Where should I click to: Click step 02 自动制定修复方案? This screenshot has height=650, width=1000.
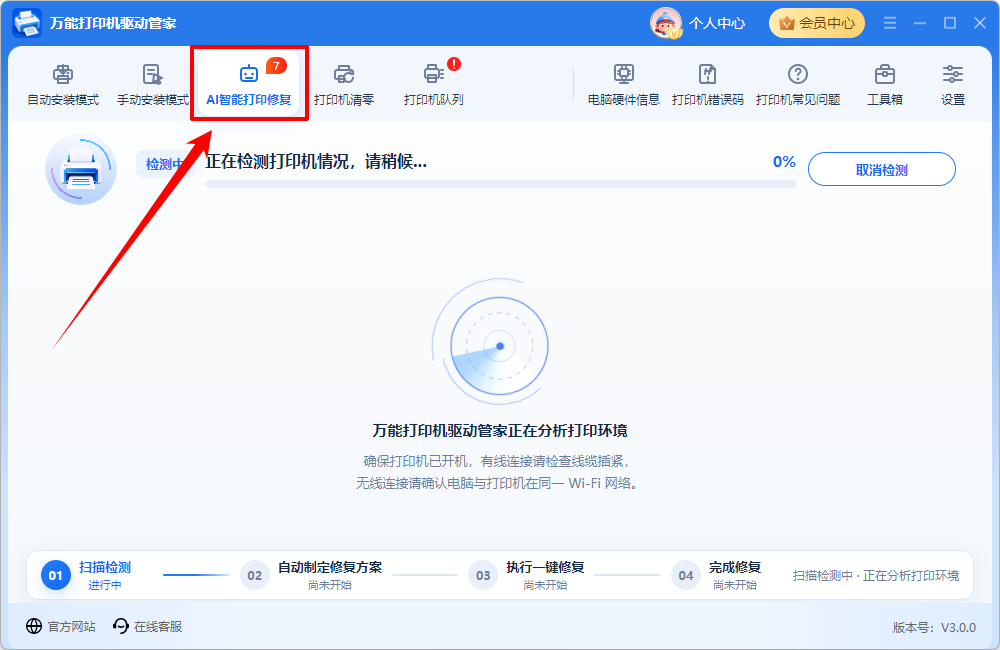click(311, 575)
